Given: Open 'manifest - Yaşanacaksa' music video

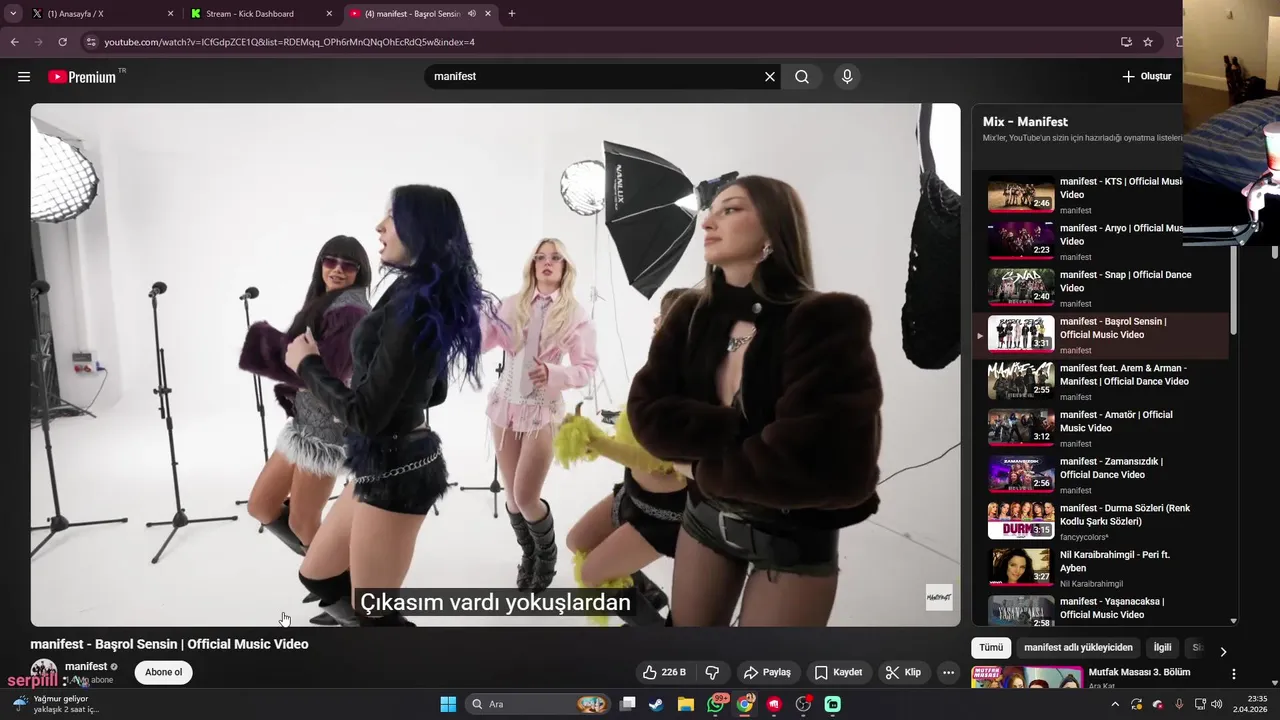Looking at the screenshot, I should coord(1100,610).
